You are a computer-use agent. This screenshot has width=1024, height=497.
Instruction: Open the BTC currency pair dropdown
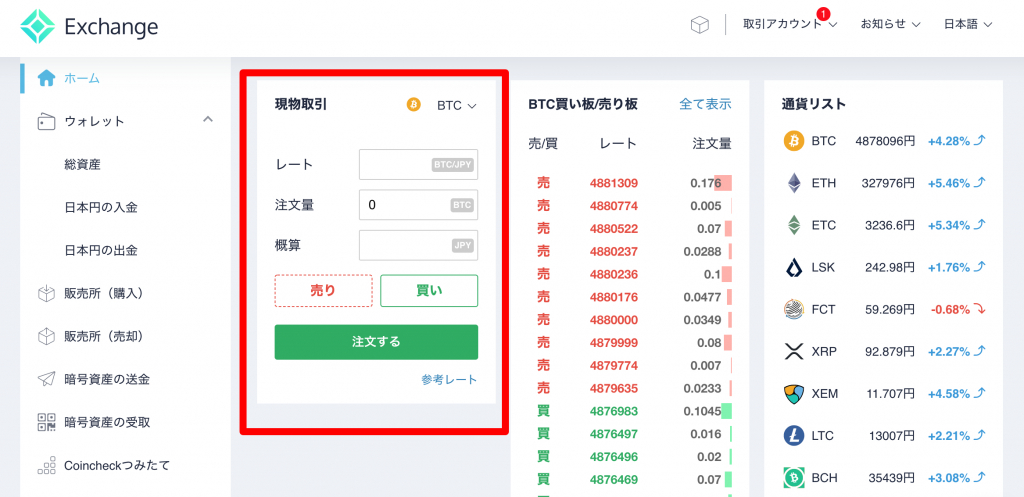coord(455,105)
